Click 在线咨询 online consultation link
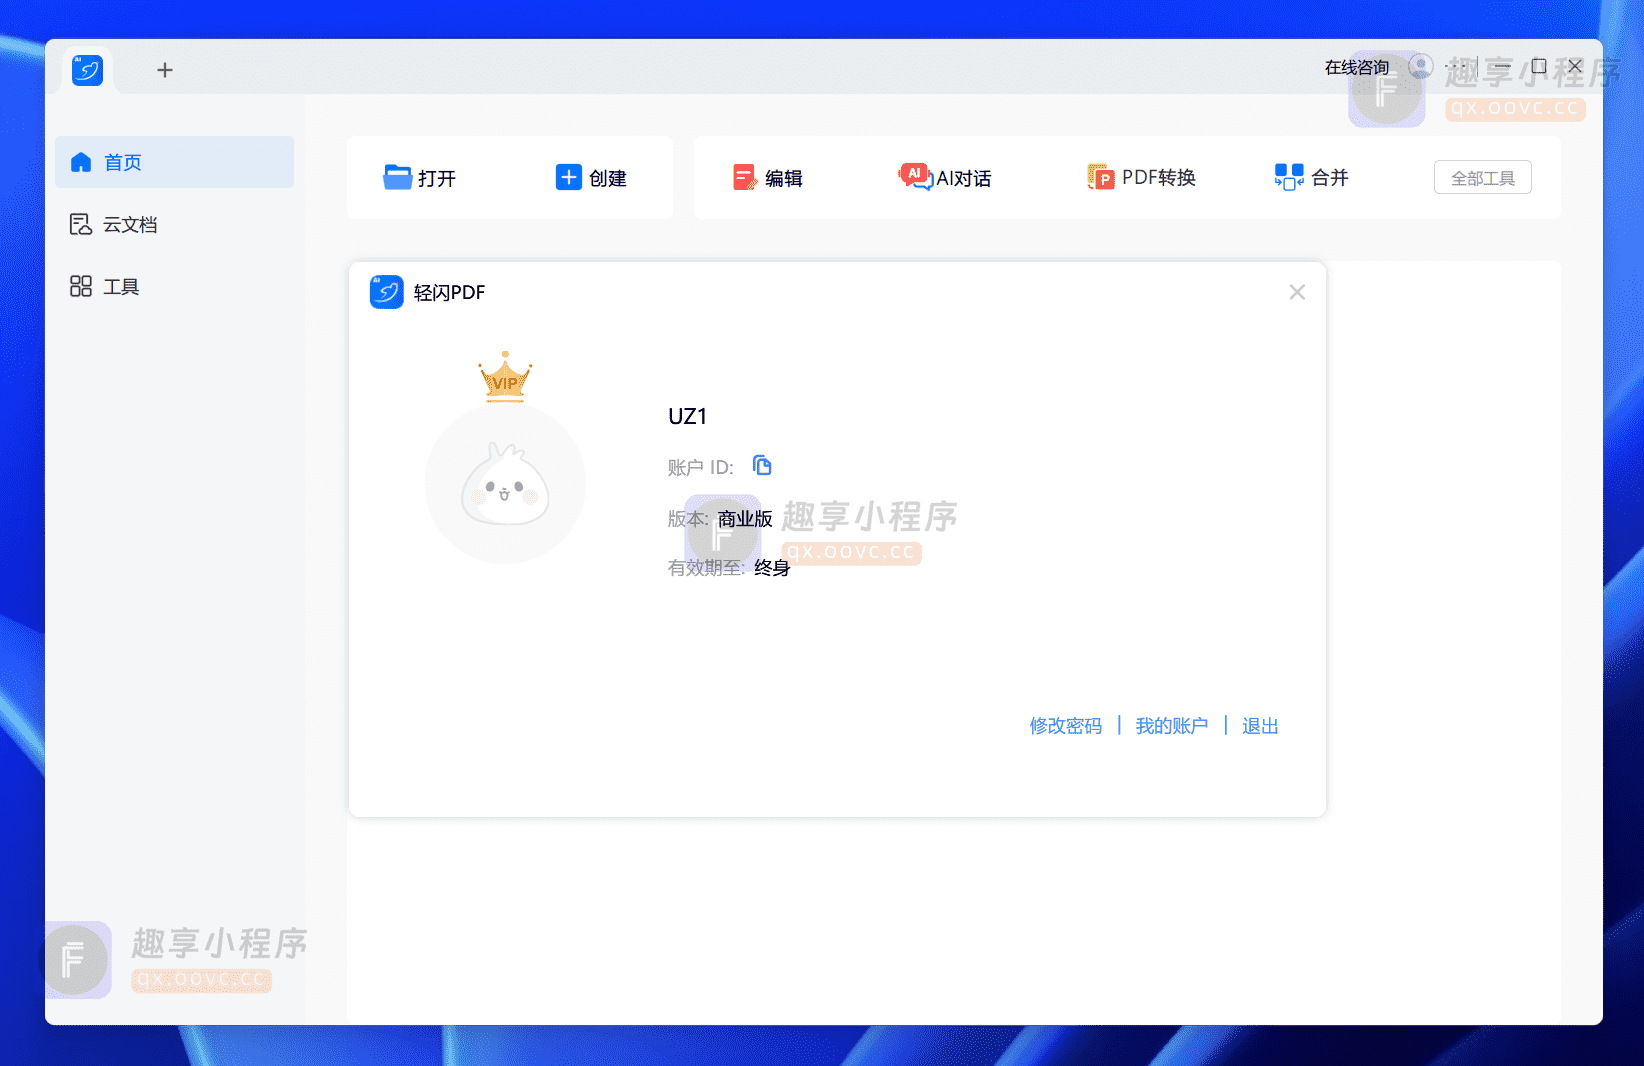 pyautogui.click(x=1356, y=67)
